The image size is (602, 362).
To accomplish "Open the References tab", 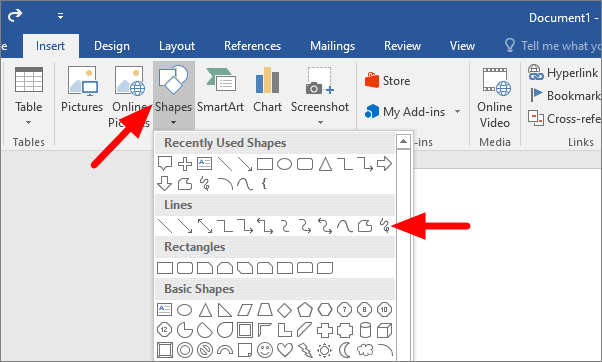I will pos(253,46).
